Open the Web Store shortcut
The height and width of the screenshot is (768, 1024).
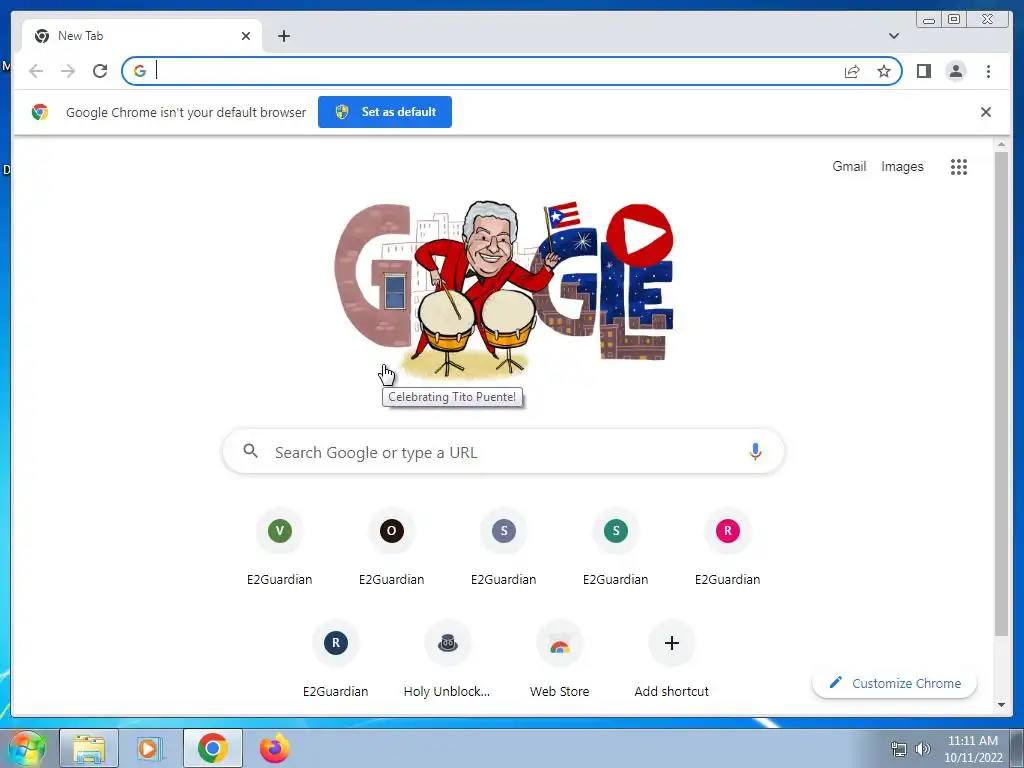[x=560, y=660]
